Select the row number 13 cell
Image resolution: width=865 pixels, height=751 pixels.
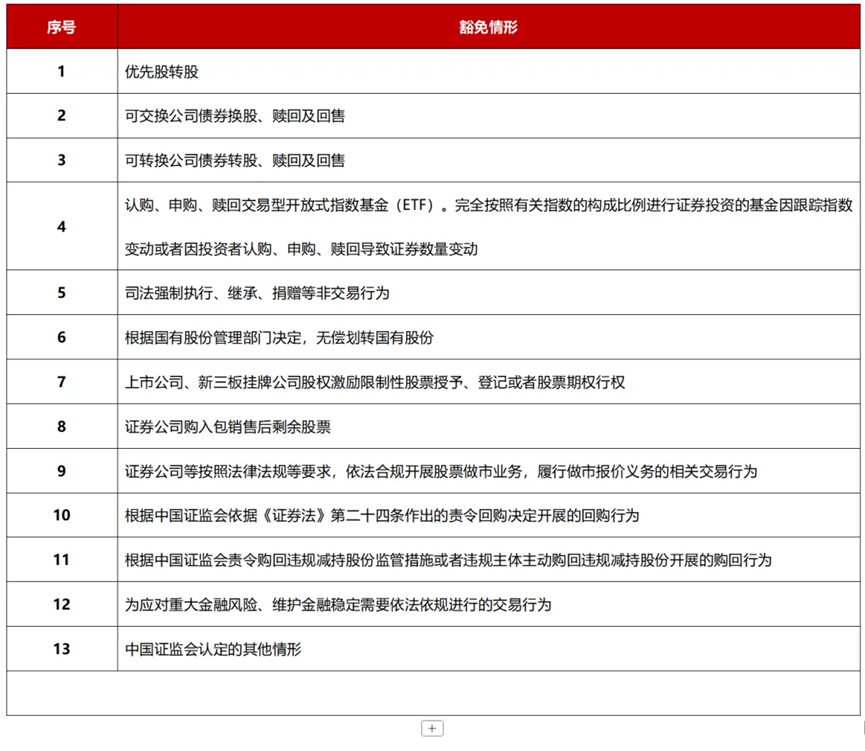61,648
